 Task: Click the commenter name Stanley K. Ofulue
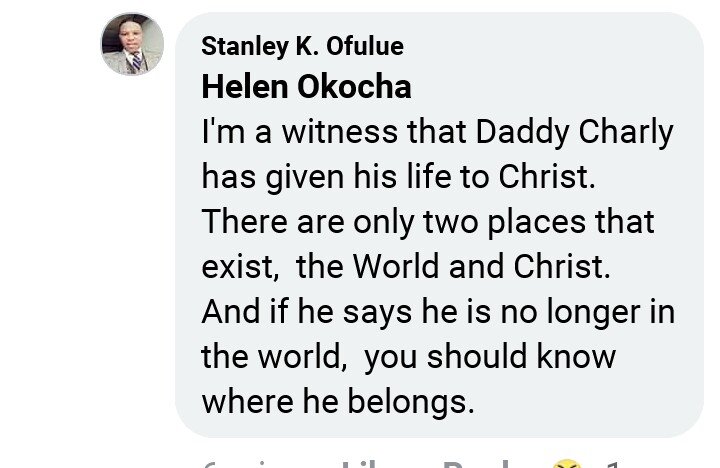click(x=302, y=46)
